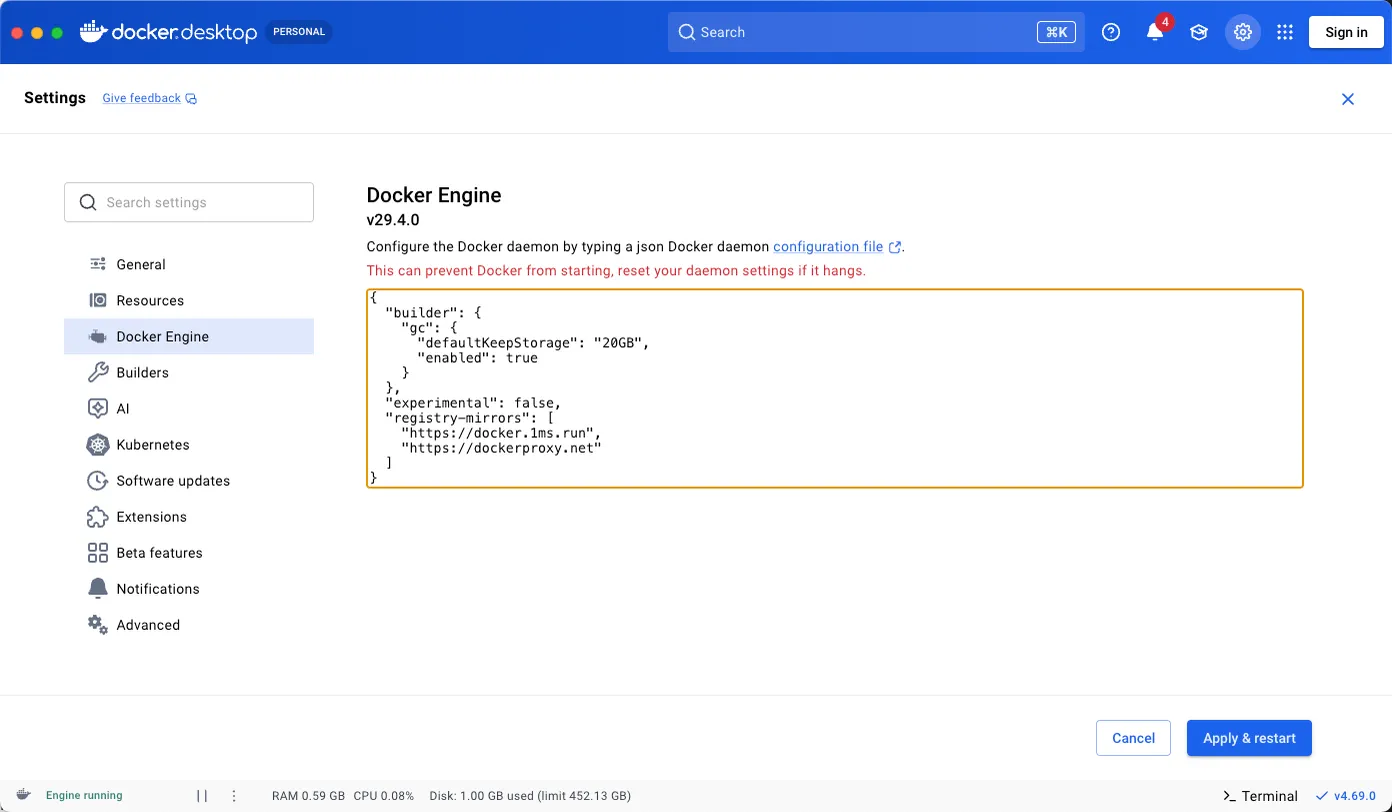
Task: Click inside the daemon JSON editor
Action: pos(835,388)
